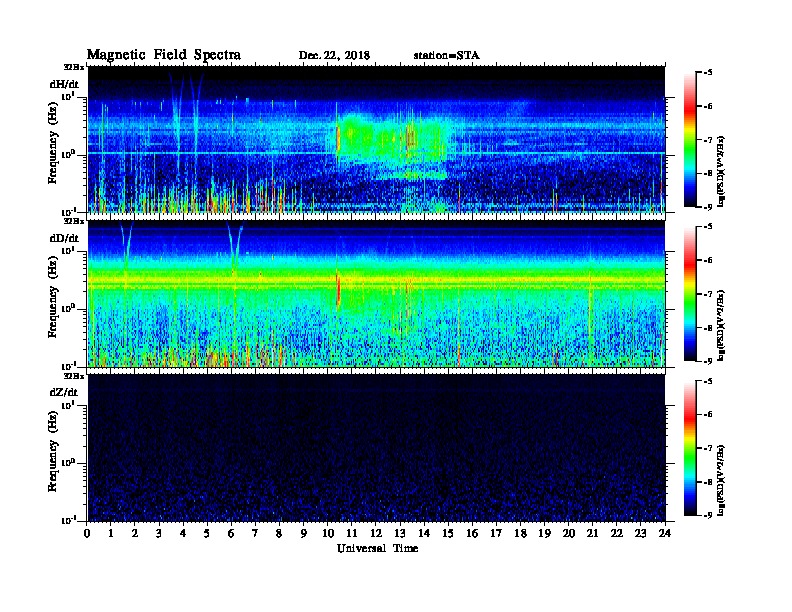Click the -5 value on dH/dt color scale

pos(708,73)
